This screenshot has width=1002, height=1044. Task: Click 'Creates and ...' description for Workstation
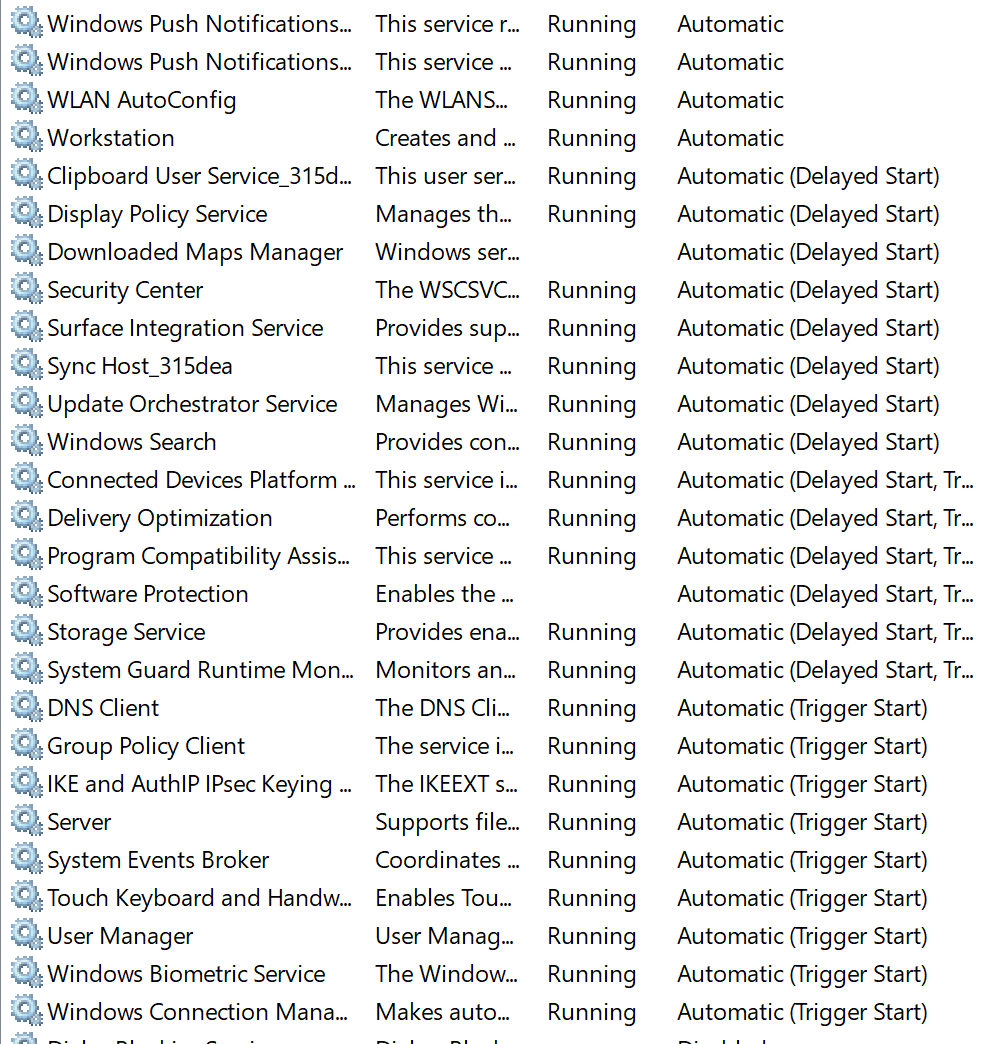(x=445, y=138)
